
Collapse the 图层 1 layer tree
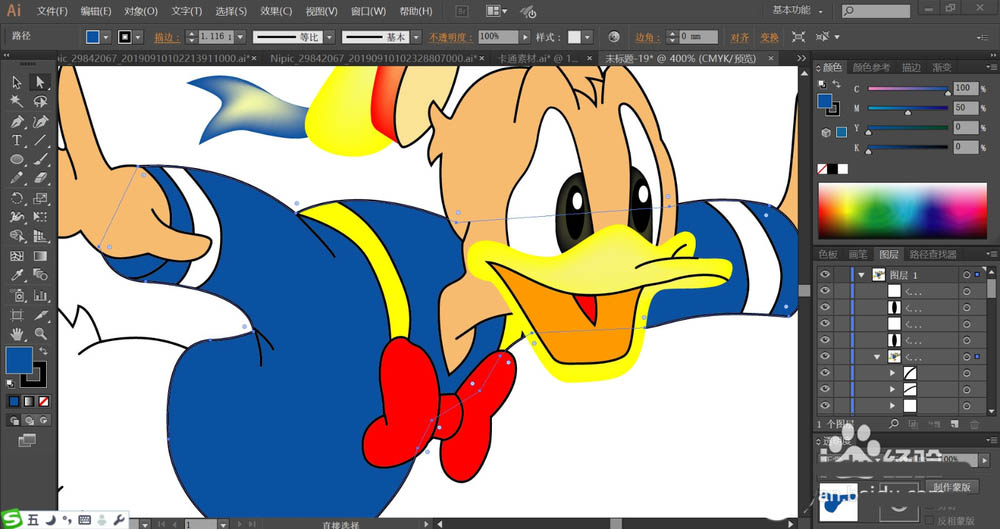862,274
